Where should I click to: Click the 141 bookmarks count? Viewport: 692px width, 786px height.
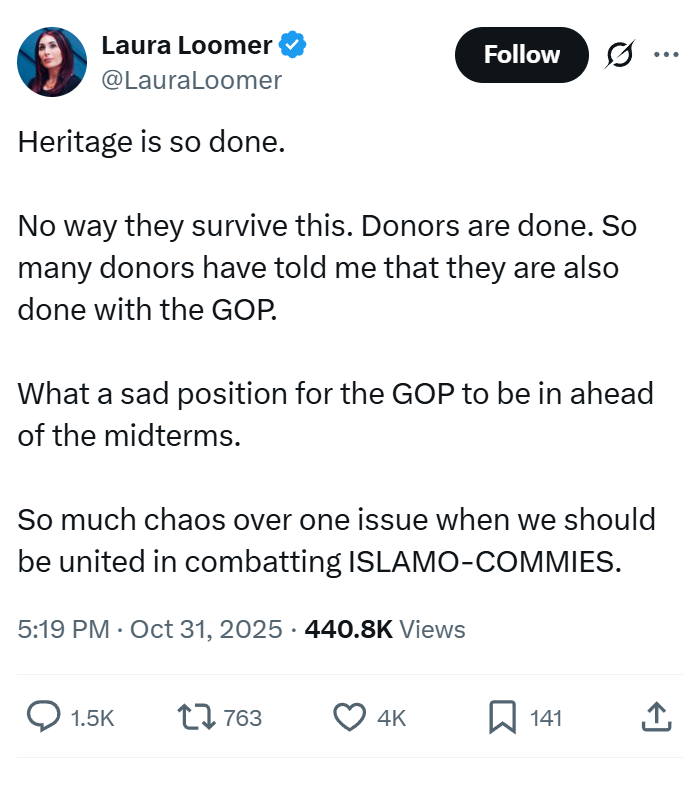click(x=545, y=717)
